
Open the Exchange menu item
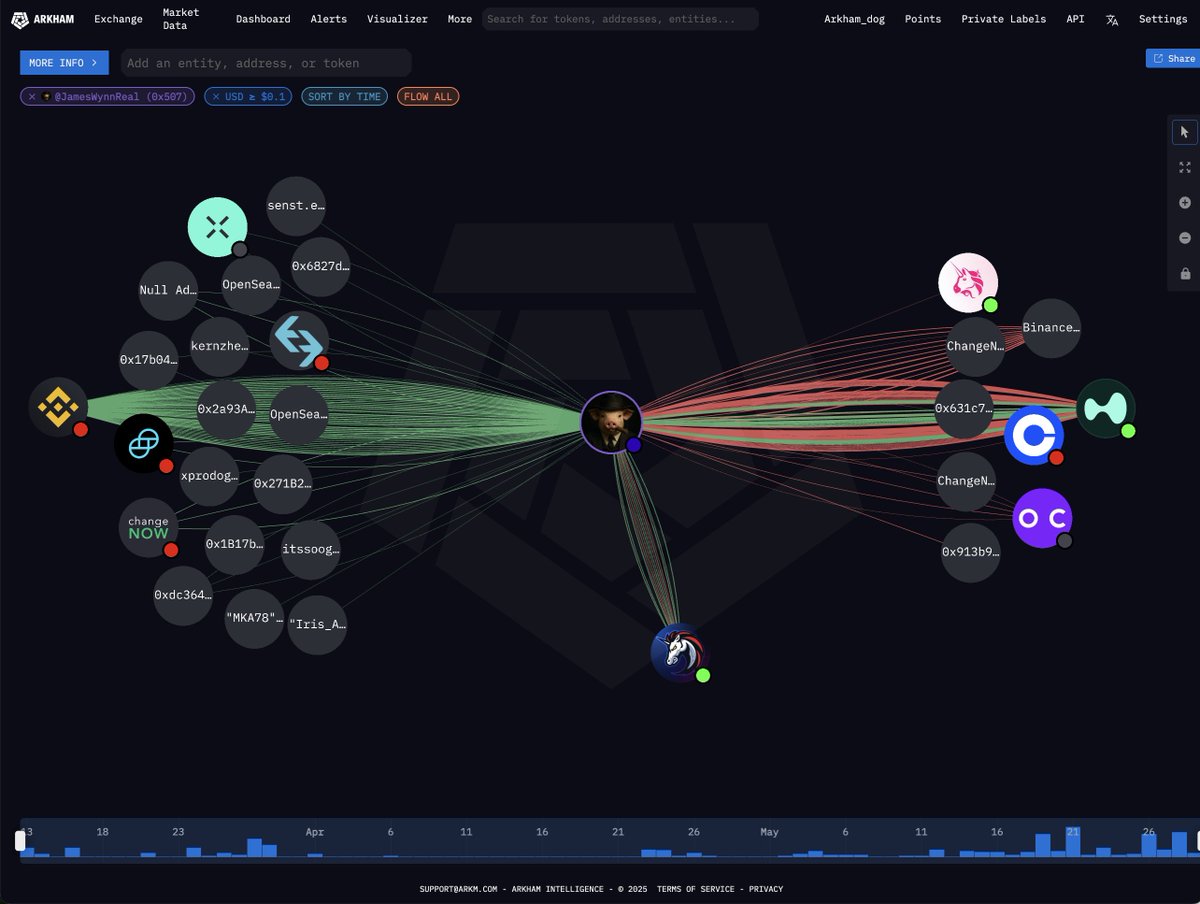coord(118,19)
